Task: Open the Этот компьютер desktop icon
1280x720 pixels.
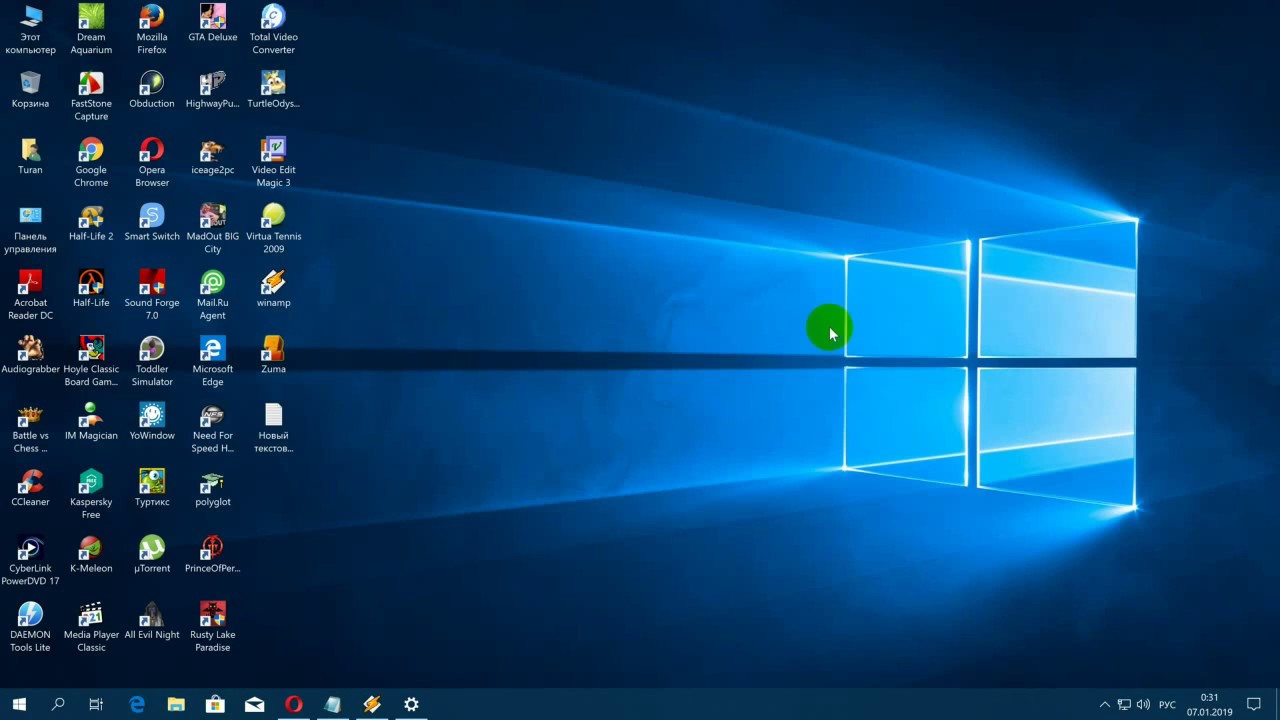Action: (30, 29)
